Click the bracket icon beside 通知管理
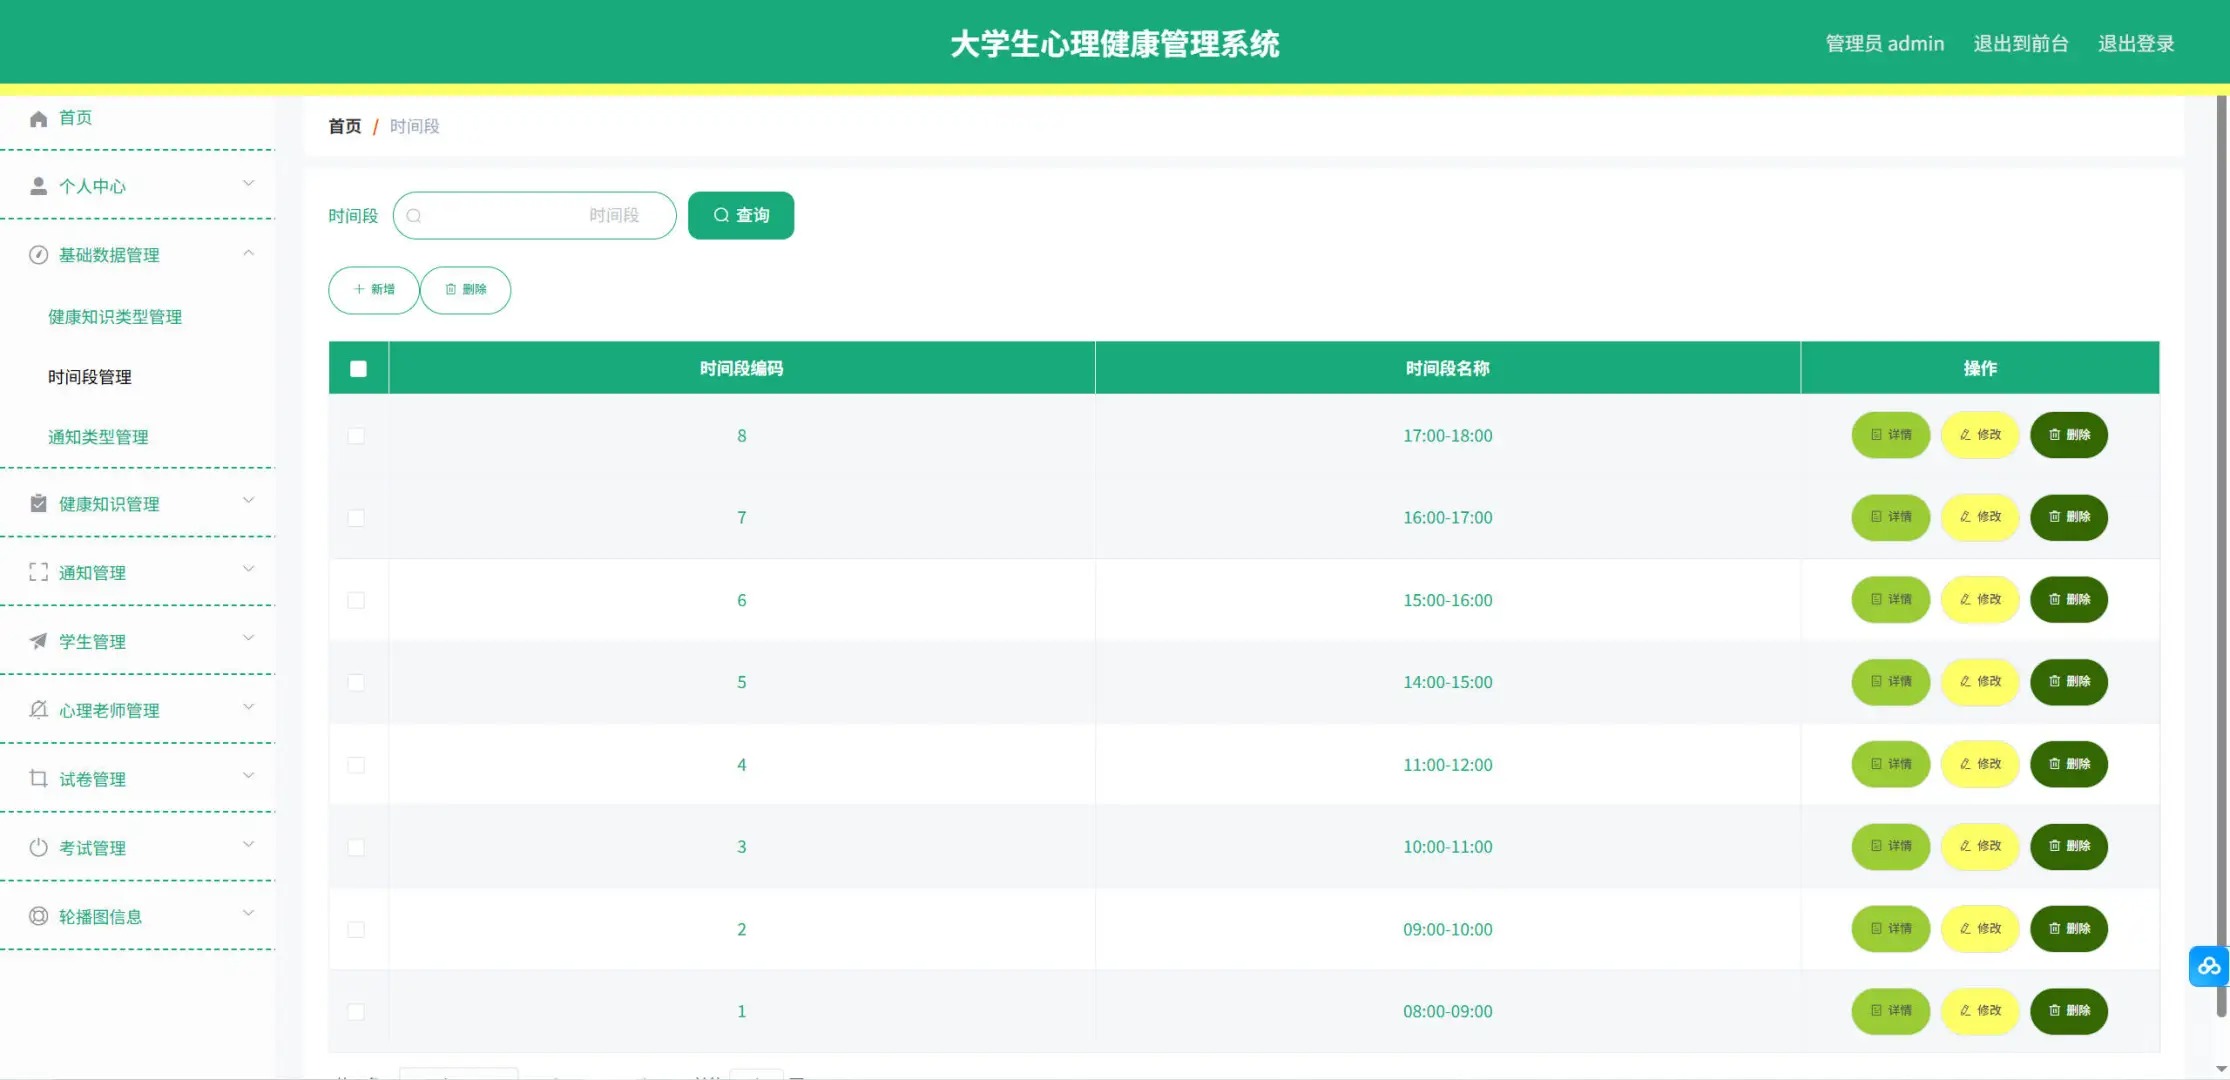The image size is (2230, 1080). tap(38, 572)
